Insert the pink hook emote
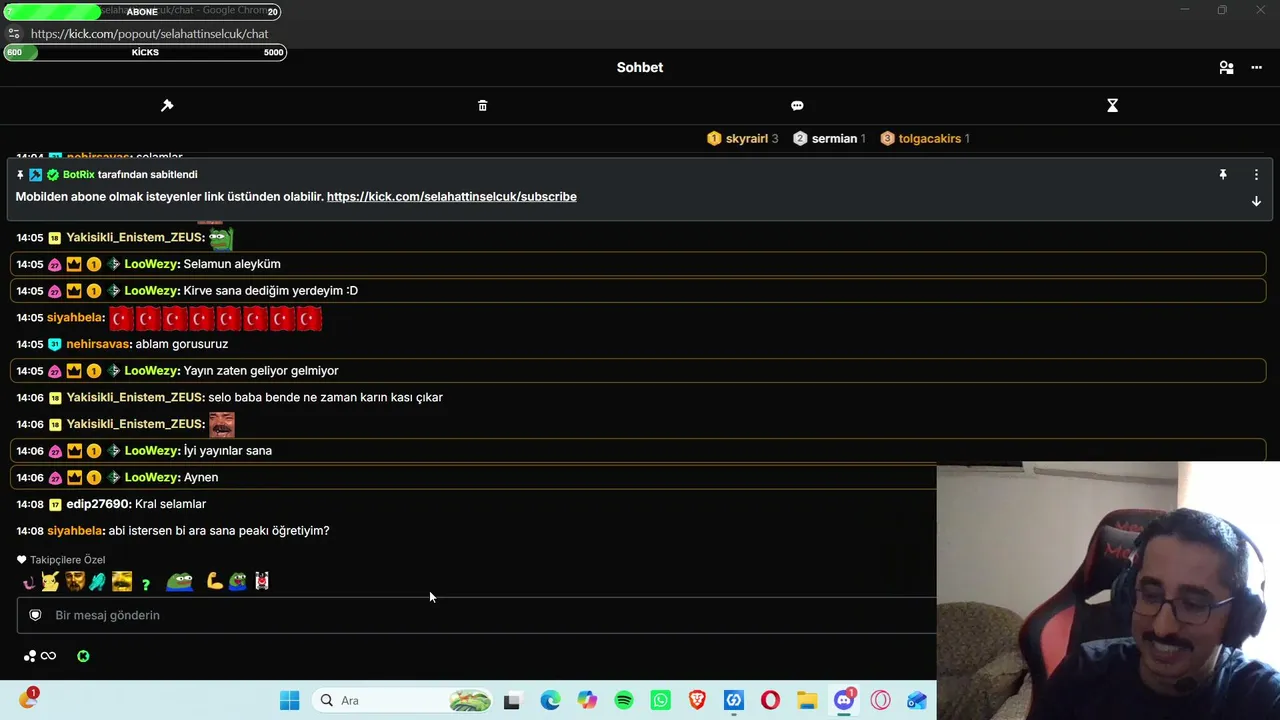The image size is (1280, 720). (28, 582)
